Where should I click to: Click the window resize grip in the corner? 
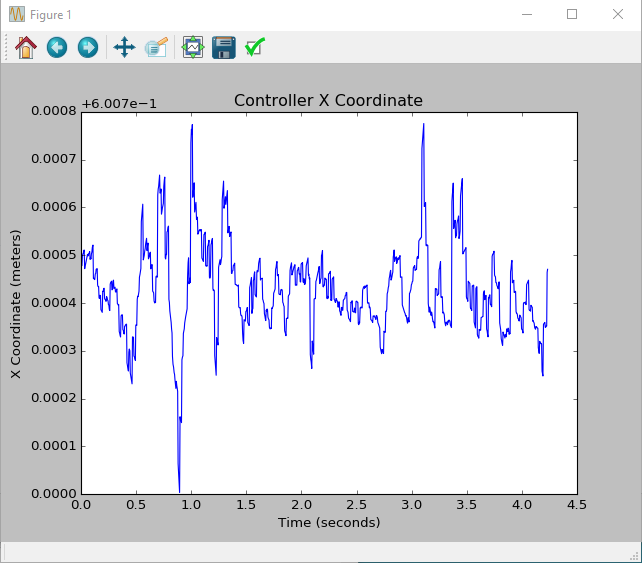tap(635, 556)
